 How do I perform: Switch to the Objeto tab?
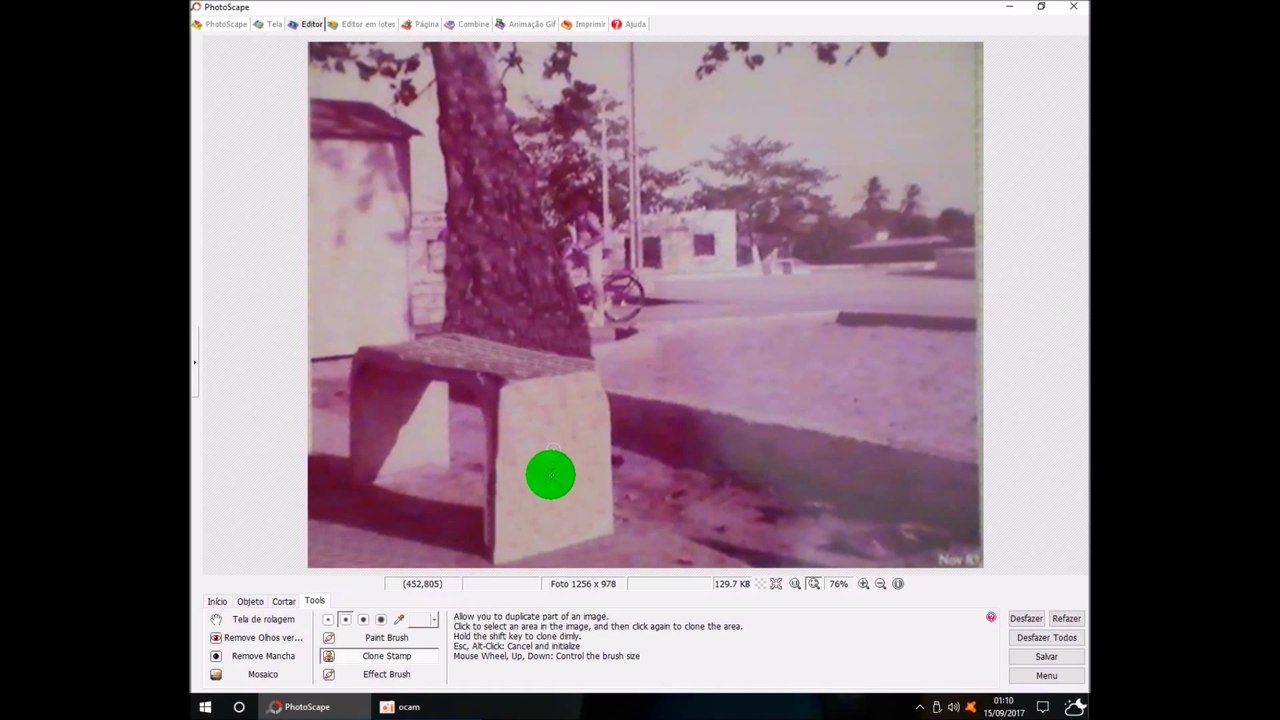point(250,602)
